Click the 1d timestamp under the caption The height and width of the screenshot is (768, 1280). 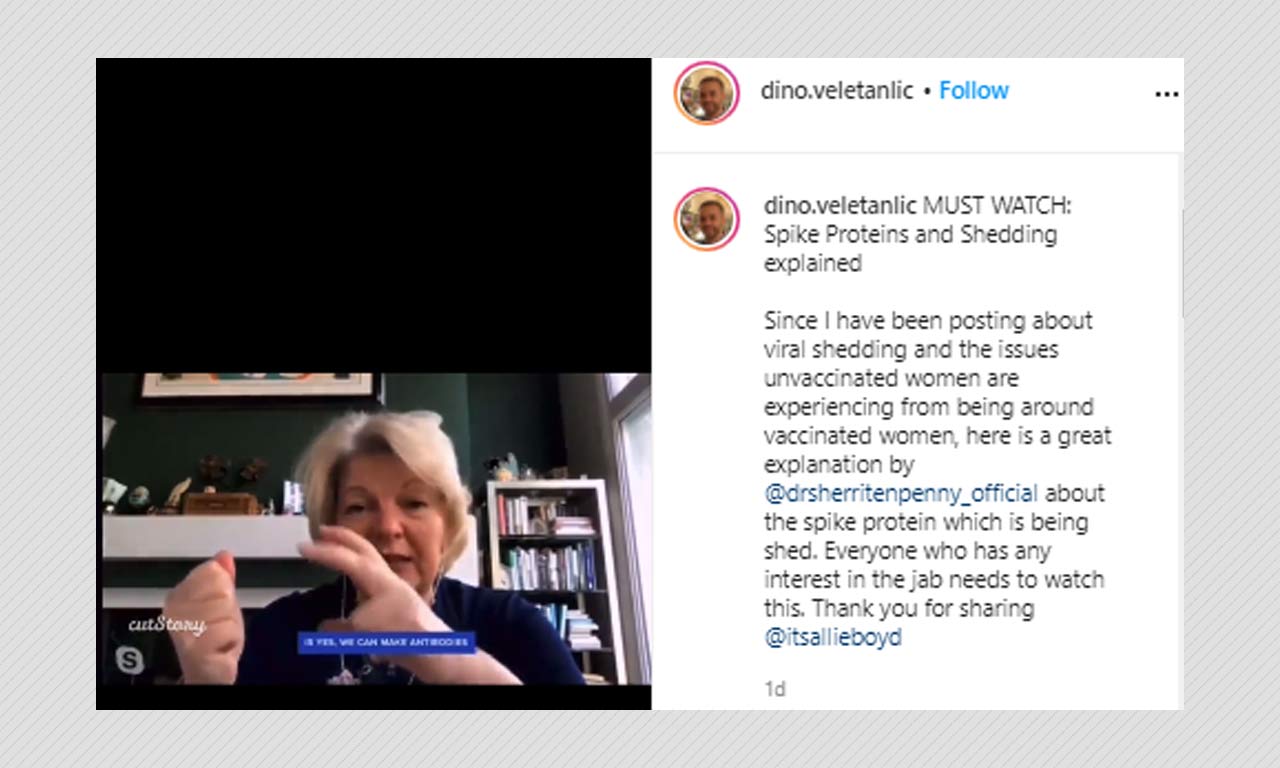click(x=774, y=689)
